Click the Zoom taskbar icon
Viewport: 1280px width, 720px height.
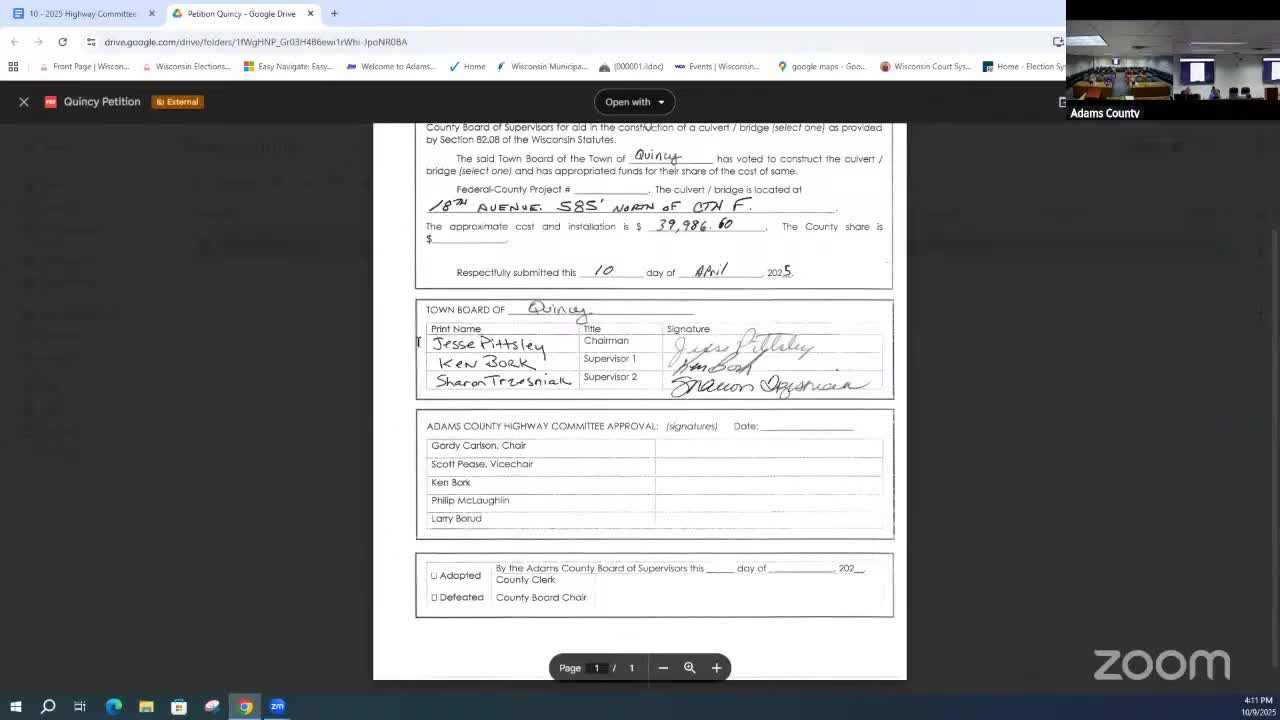coord(277,706)
